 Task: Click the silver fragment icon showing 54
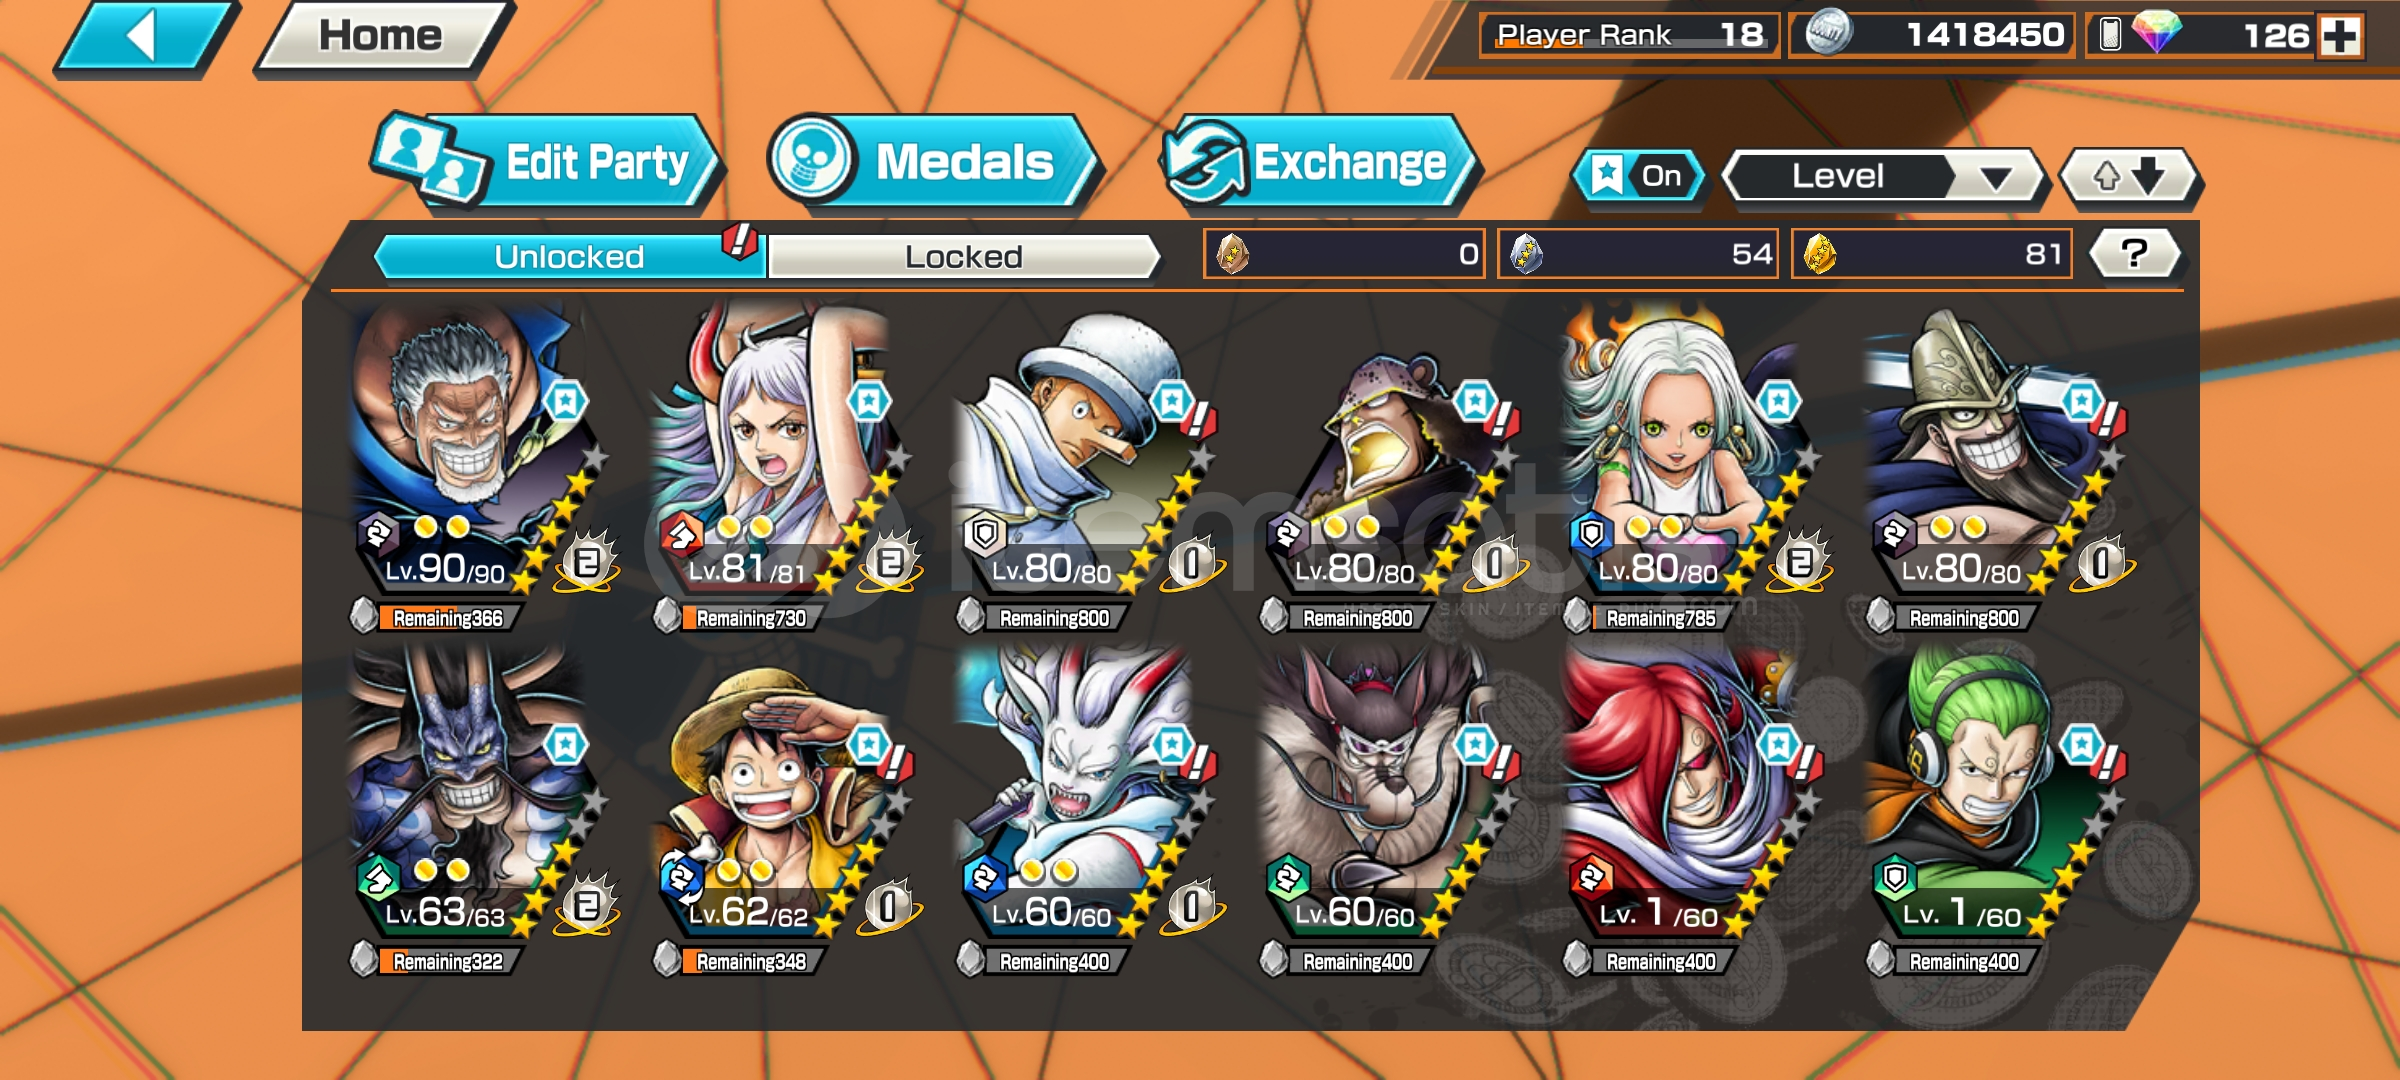point(1526,254)
